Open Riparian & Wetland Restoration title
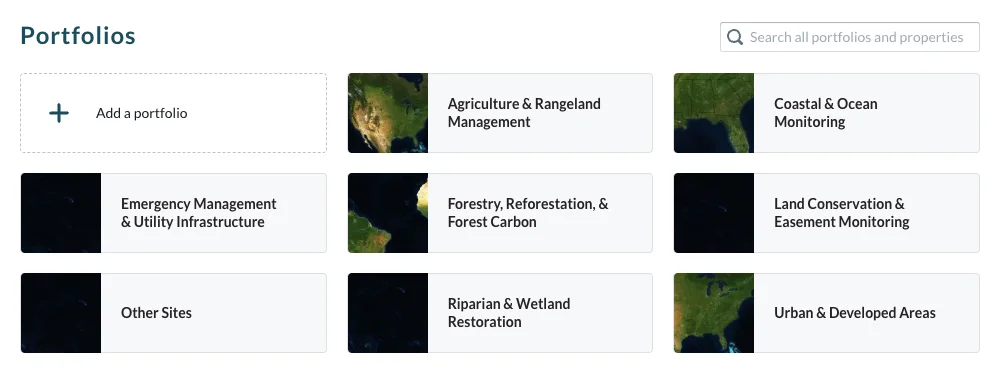Viewport: 1005px width, 371px height. [x=509, y=313]
